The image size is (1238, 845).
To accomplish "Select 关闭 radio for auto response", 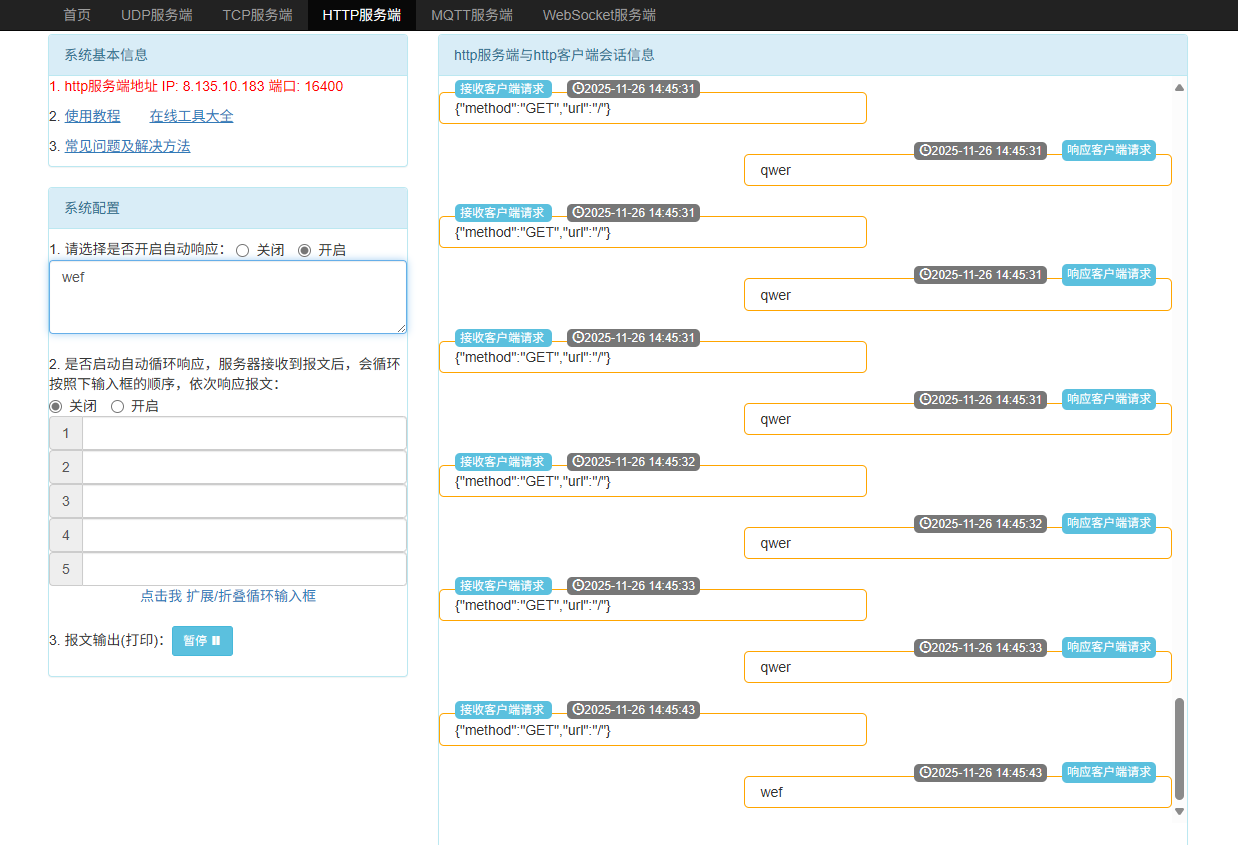I will [x=242, y=250].
